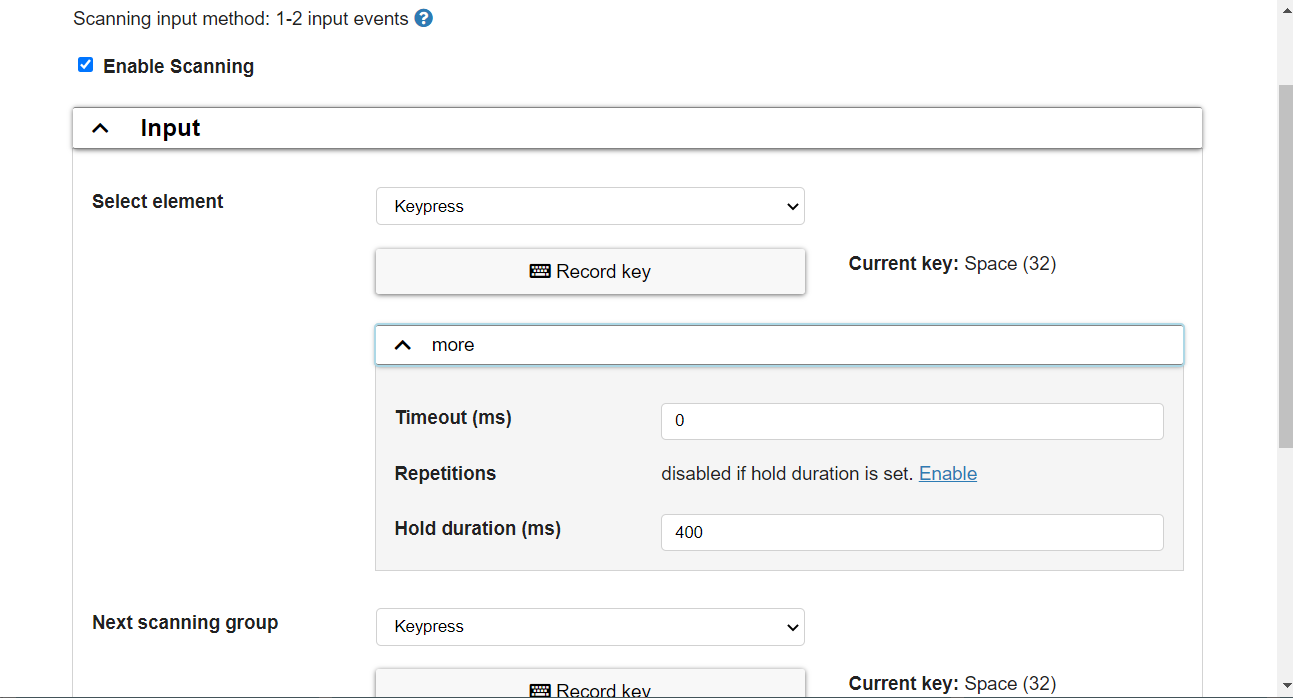Click the up chevron icon beside Input heading
This screenshot has width=1293, height=698.
pos(100,128)
